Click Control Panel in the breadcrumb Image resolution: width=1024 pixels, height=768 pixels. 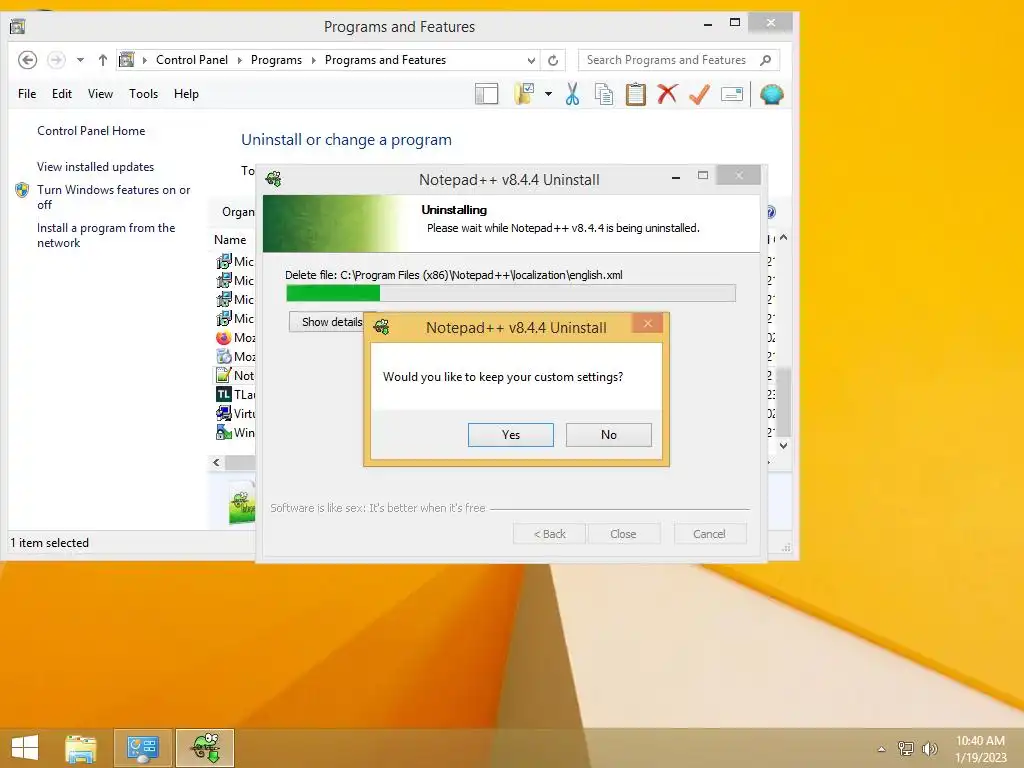(192, 60)
